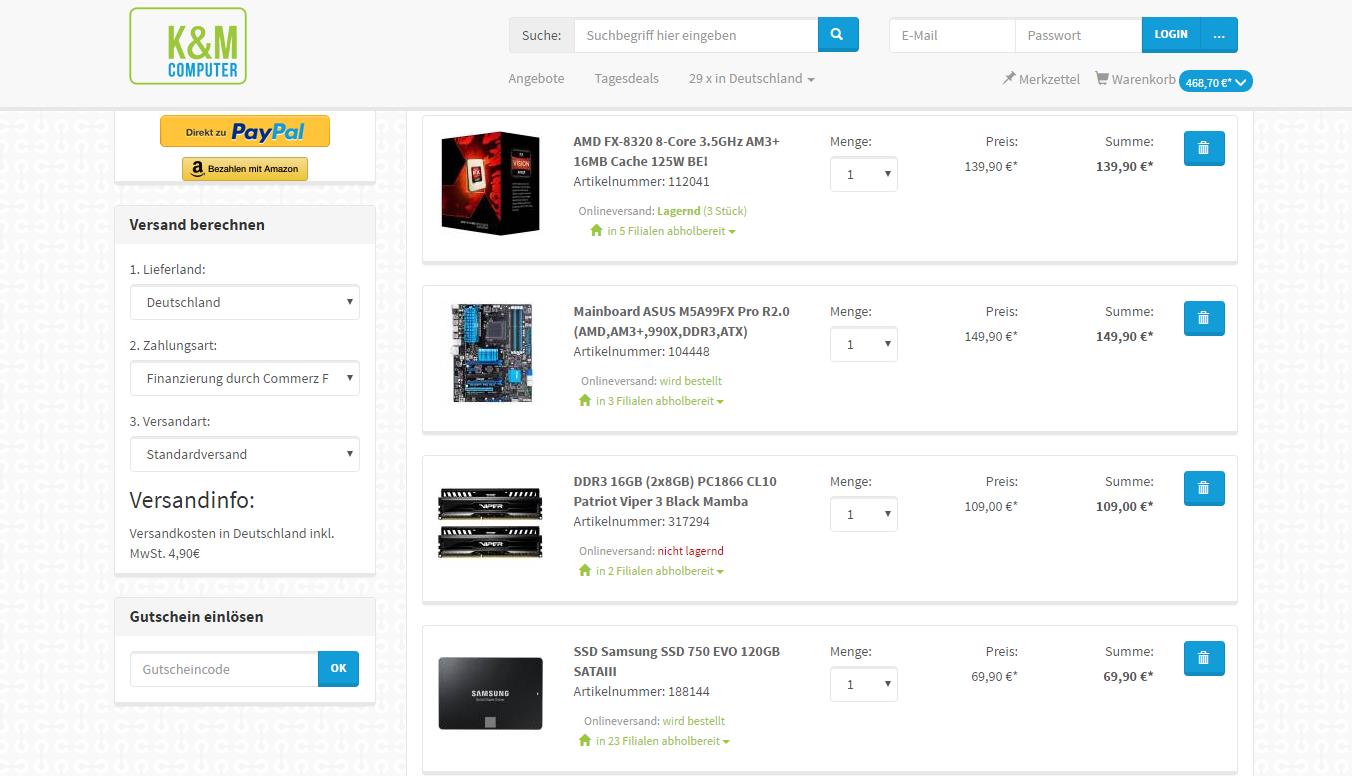
Task: Click the Merkzettel pin icon
Action: 1009,78
